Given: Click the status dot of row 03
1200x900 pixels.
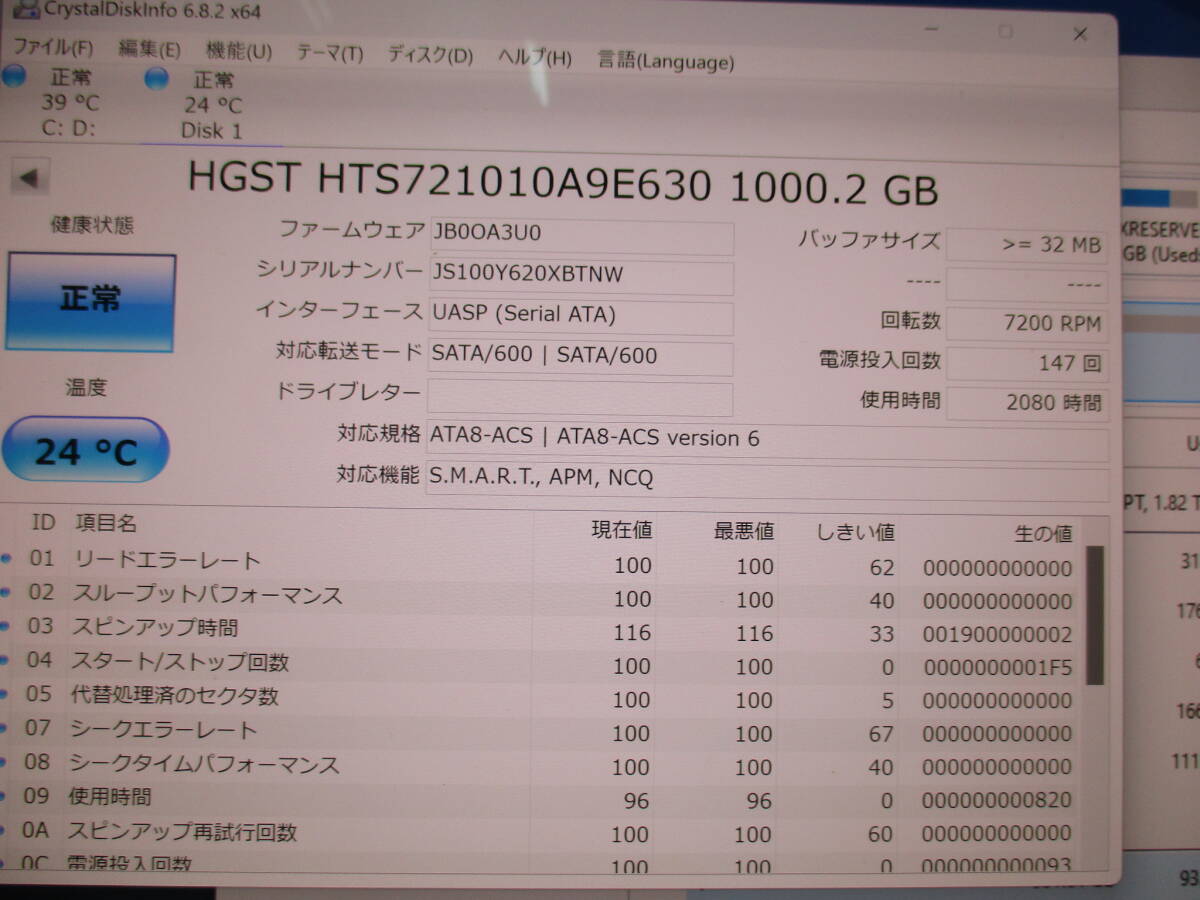Looking at the screenshot, I should click(5, 626).
